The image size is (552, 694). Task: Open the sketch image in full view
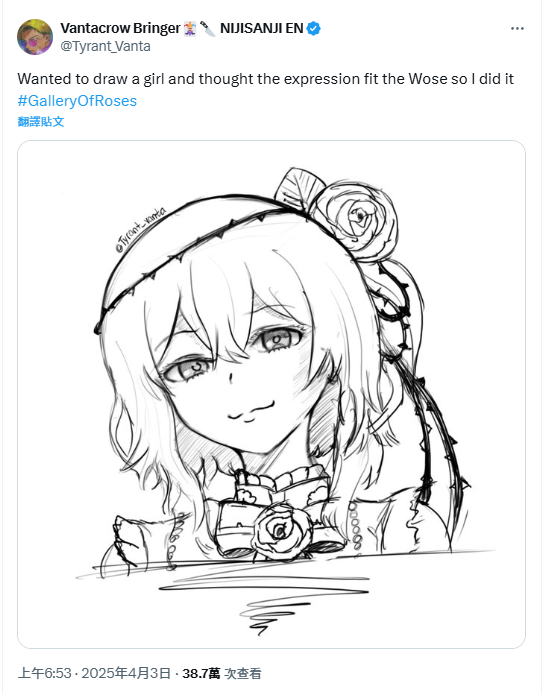coord(271,394)
